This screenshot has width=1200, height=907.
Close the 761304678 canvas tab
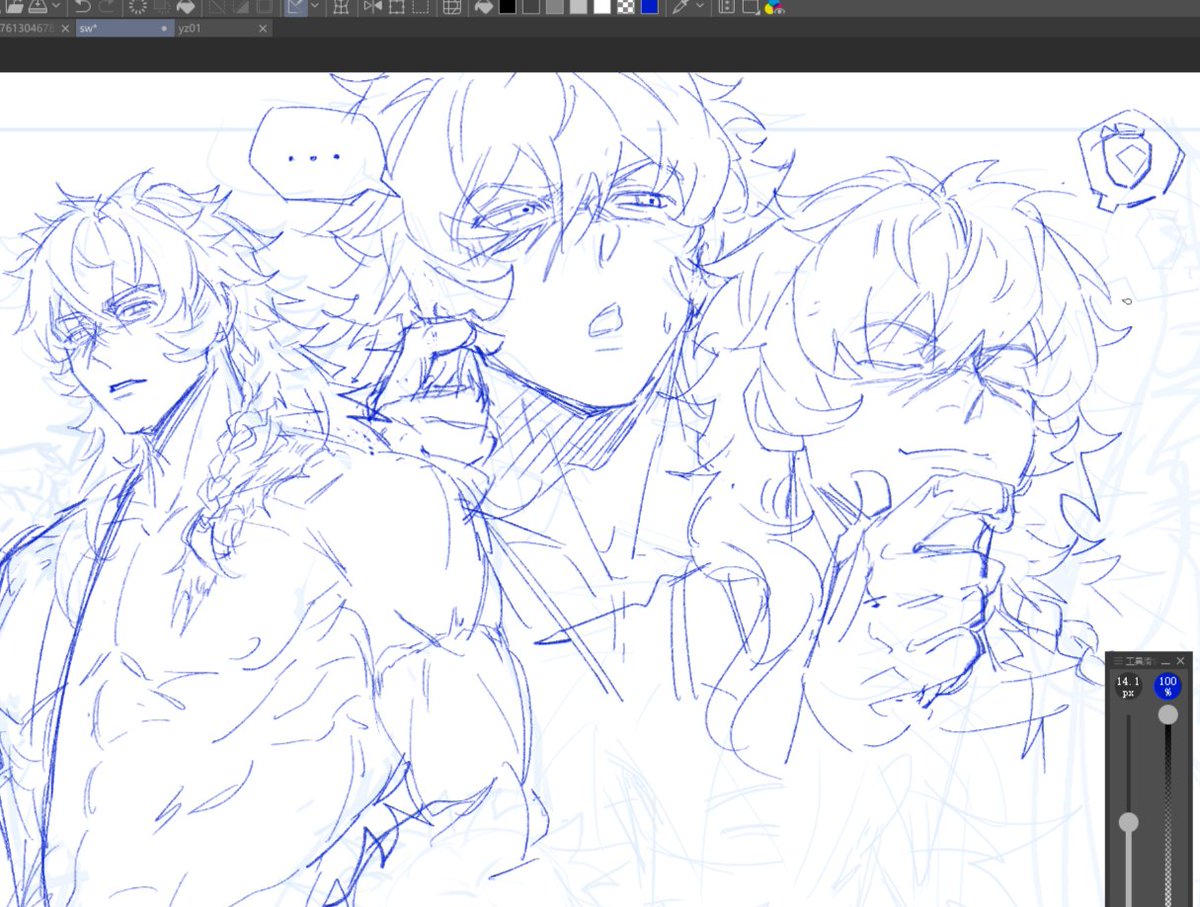pos(65,29)
